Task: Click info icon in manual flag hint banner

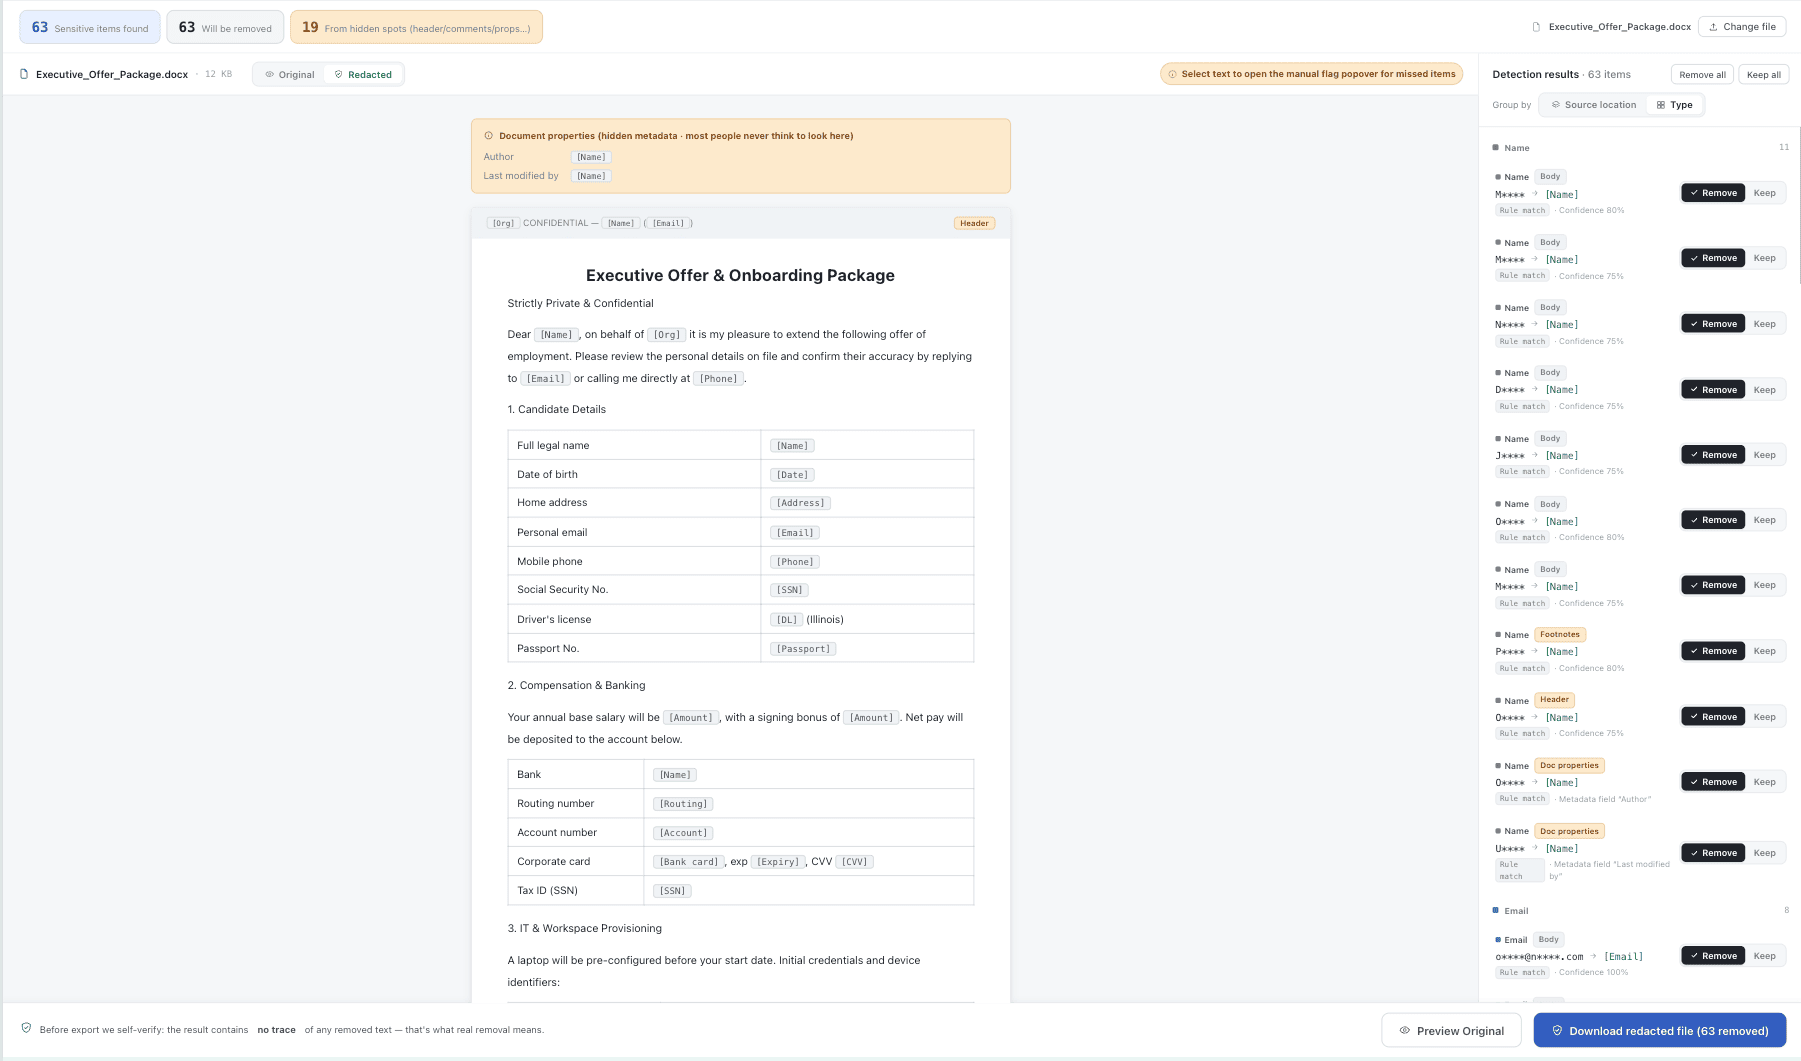Action: 1172,74
